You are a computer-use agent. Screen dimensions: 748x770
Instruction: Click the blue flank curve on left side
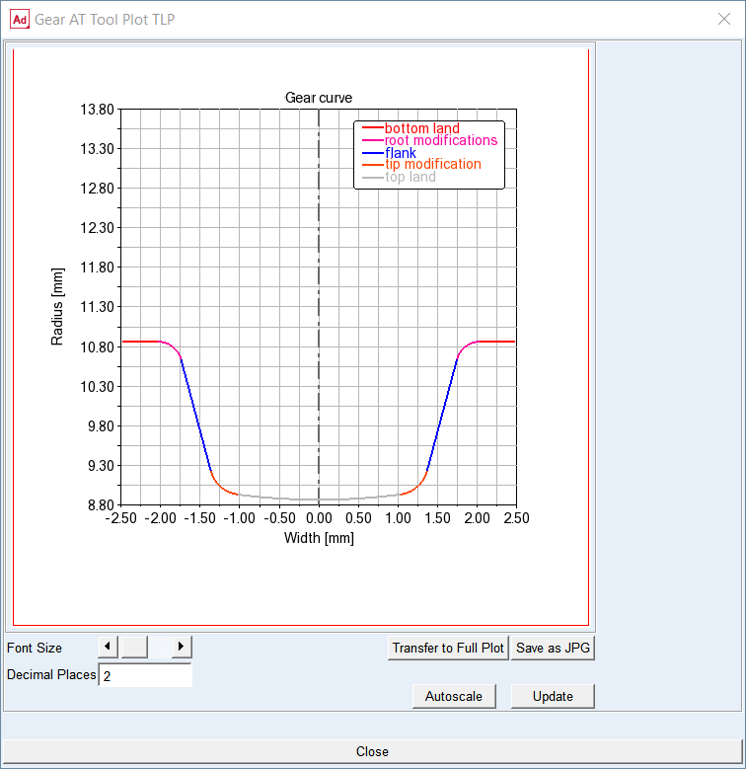(196, 415)
